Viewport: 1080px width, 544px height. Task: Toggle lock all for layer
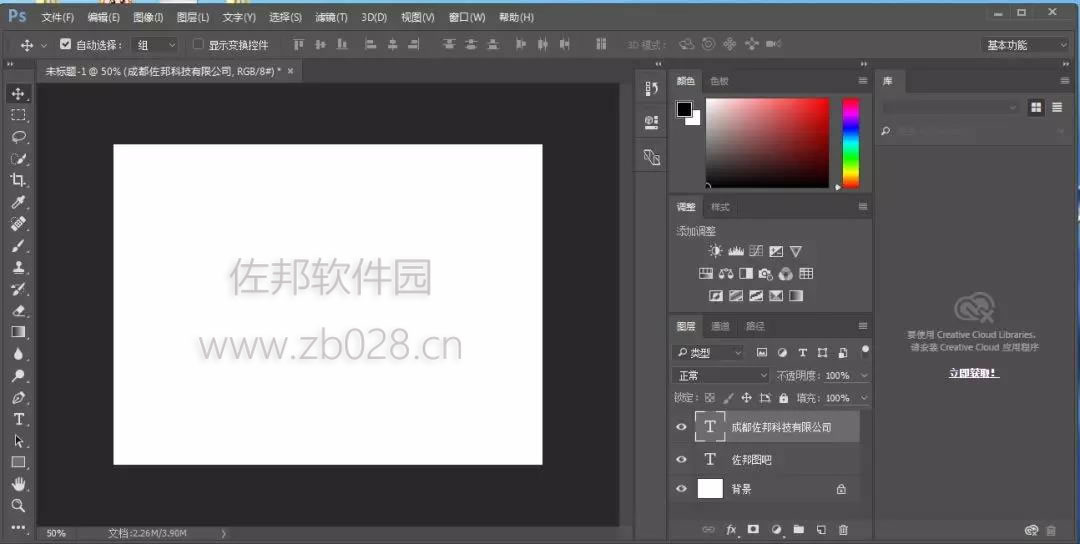[x=783, y=398]
